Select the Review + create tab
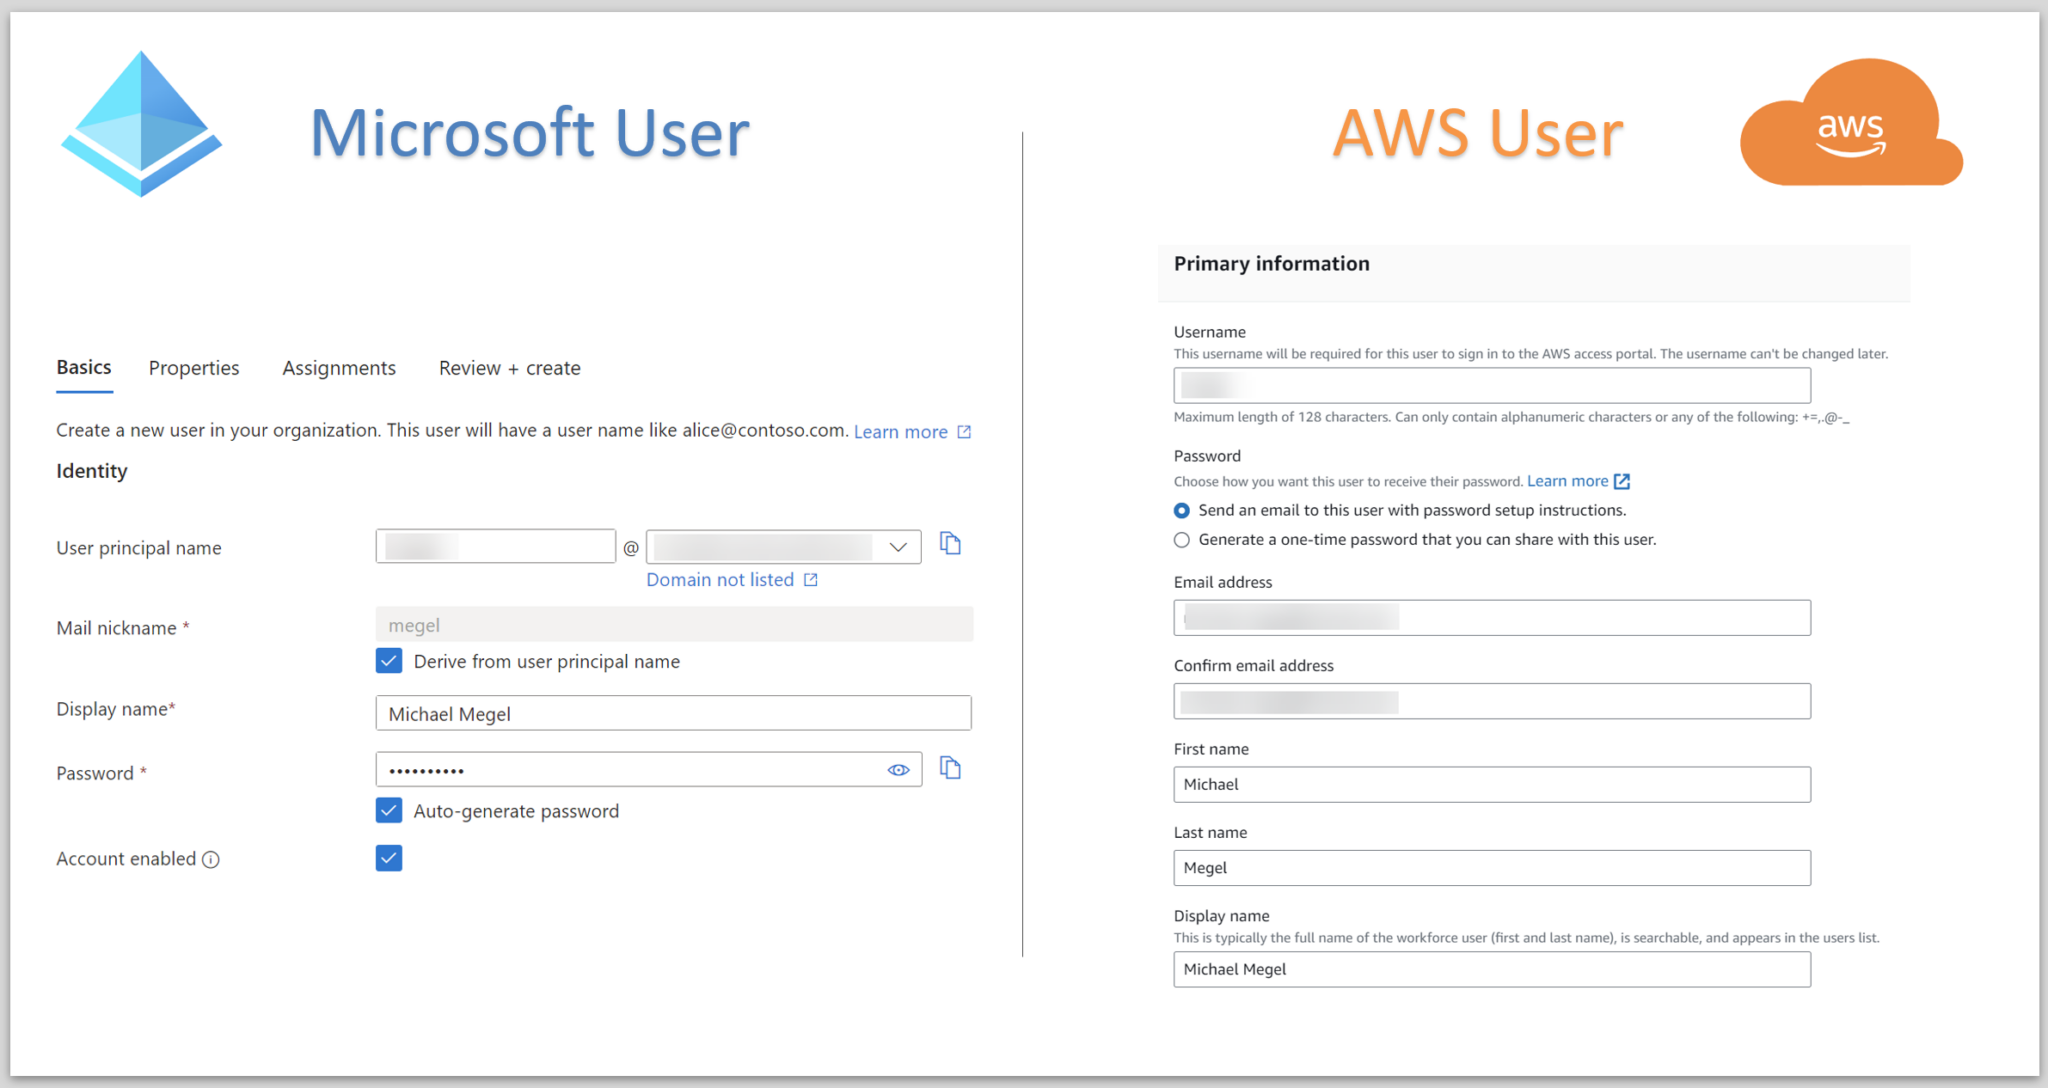The image size is (2048, 1088). click(509, 368)
